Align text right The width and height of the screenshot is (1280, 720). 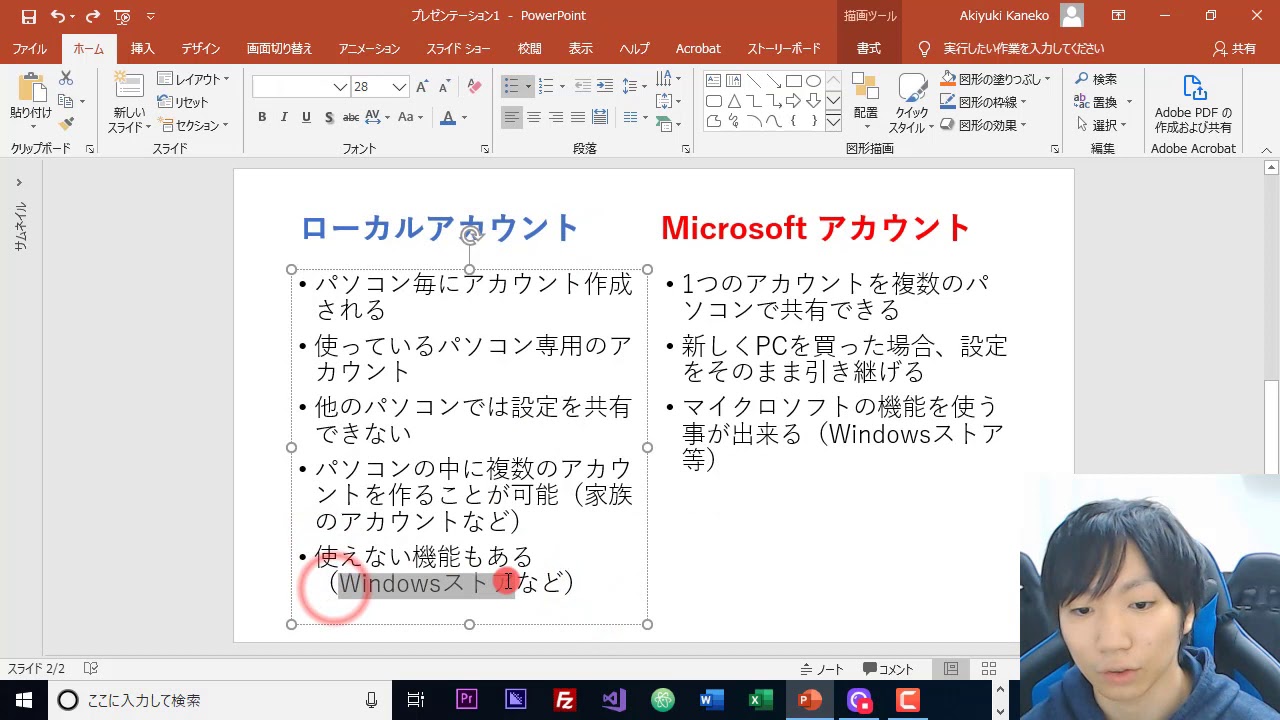pos(556,117)
